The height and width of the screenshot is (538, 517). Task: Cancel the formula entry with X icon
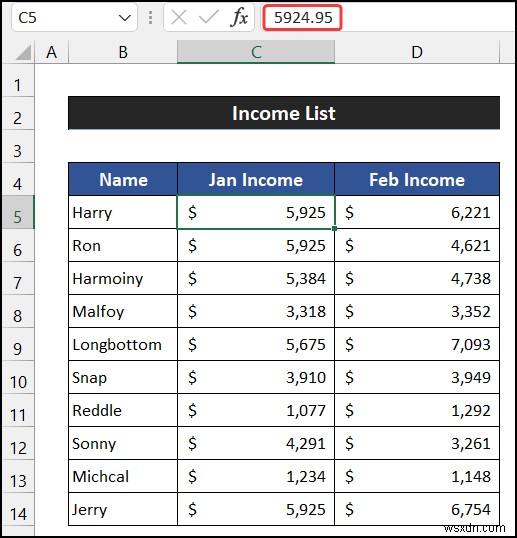tap(179, 17)
